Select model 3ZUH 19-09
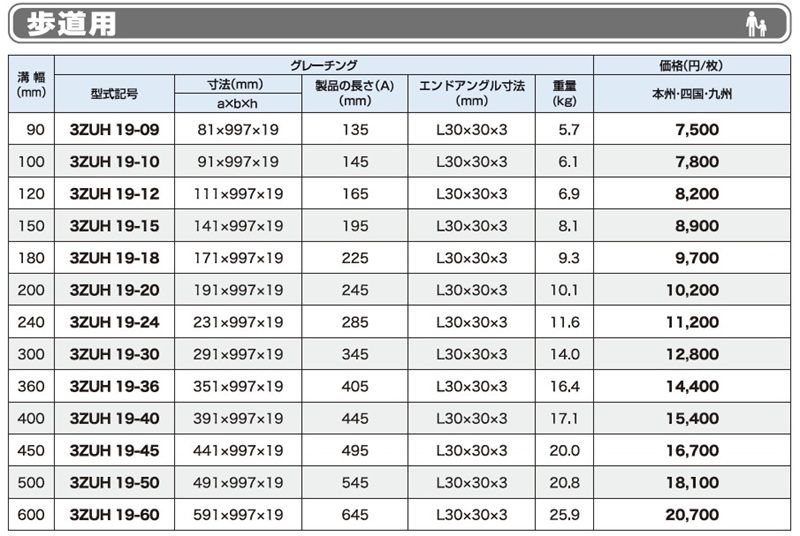Screen dimensions: 800x536 point(114,130)
